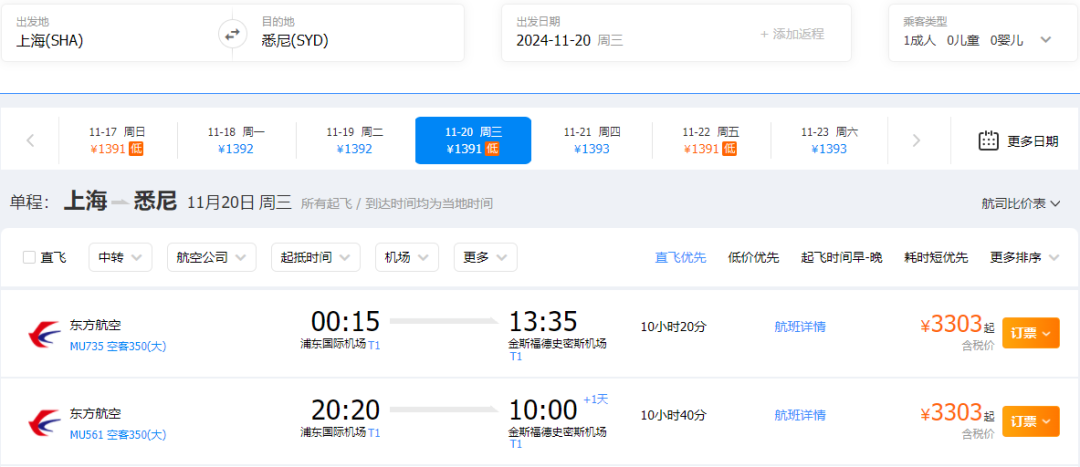This screenshot has width=1080, height=467.
Task: Expand the 起抵时间 time filter dropdown
Action: click(x=315, y=257)
